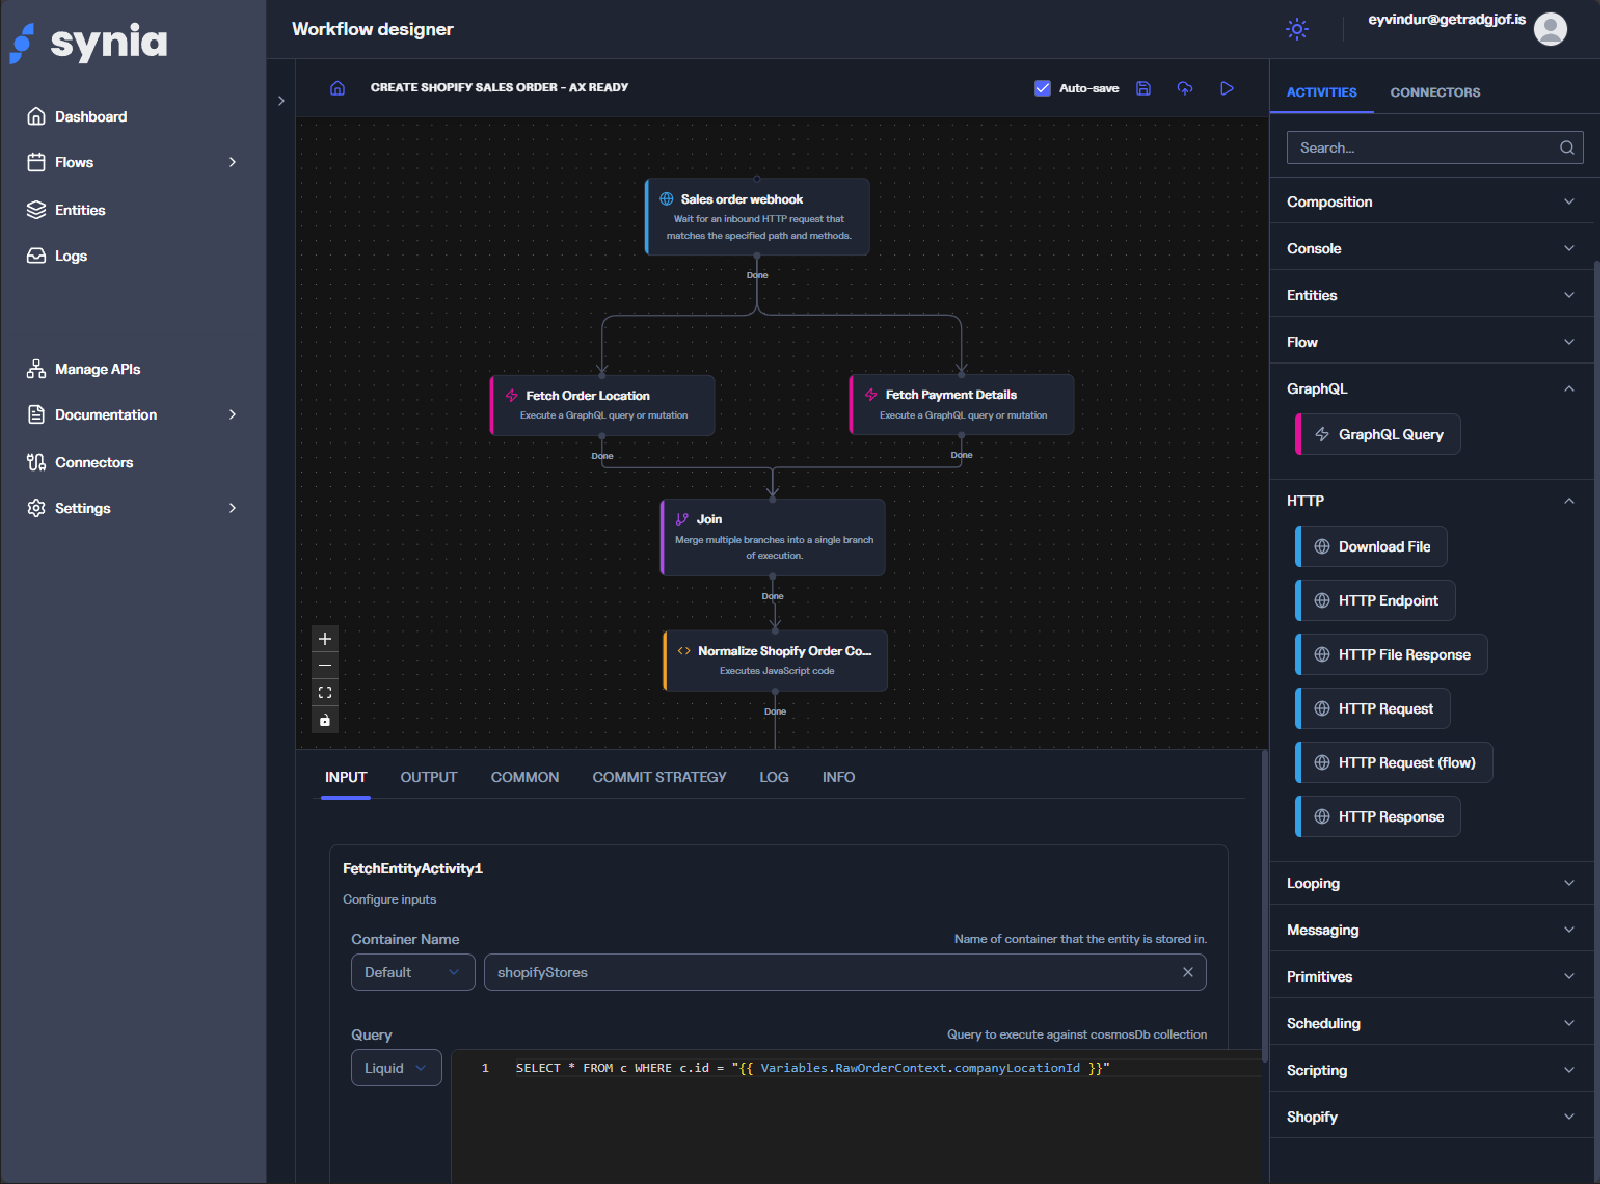Open the Default container dropdown
1600x1184 pixels.
click(413, 972)
